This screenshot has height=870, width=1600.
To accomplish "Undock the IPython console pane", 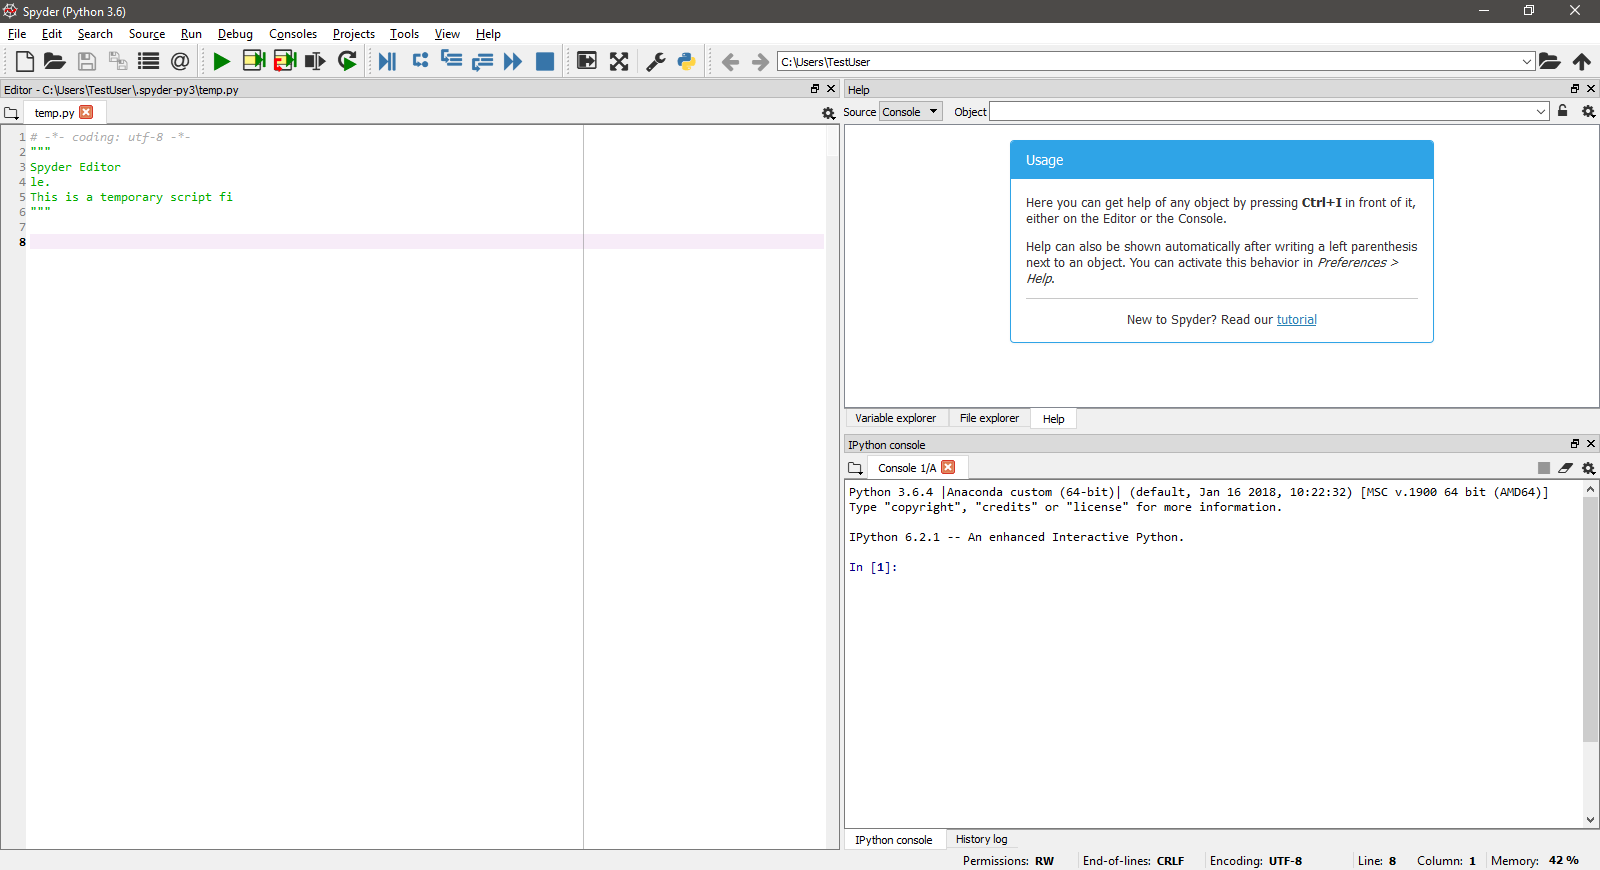I will click(x=1575, y=444).
